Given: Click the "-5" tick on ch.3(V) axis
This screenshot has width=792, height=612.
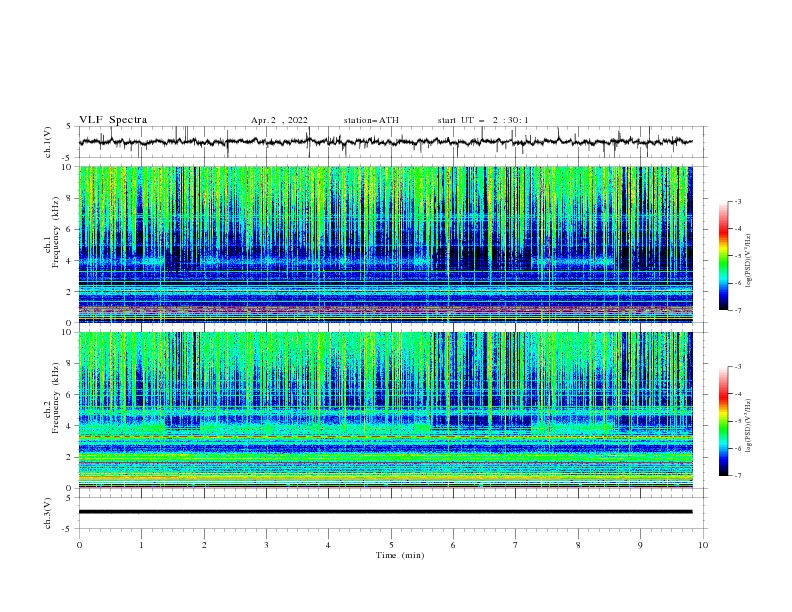Looking at the screenshot, I should tap(67, 529).
